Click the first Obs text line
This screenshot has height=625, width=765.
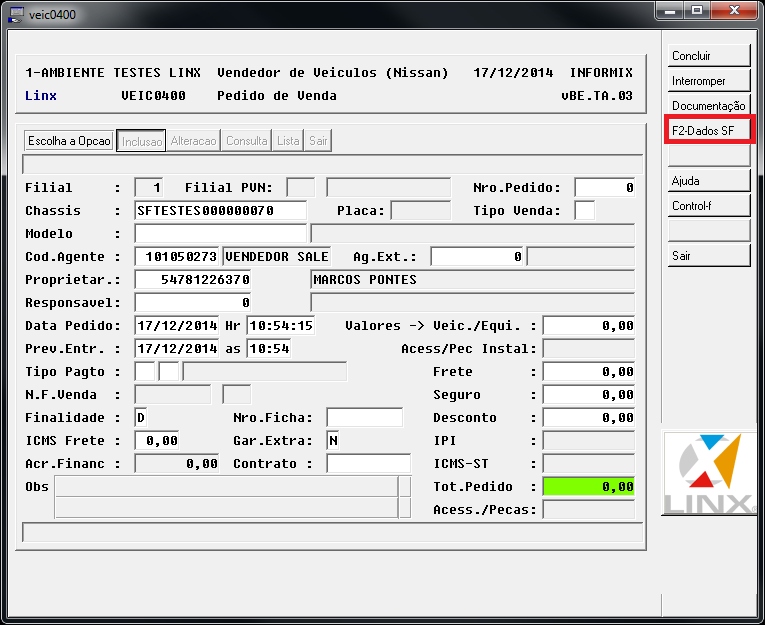[227, 486]
